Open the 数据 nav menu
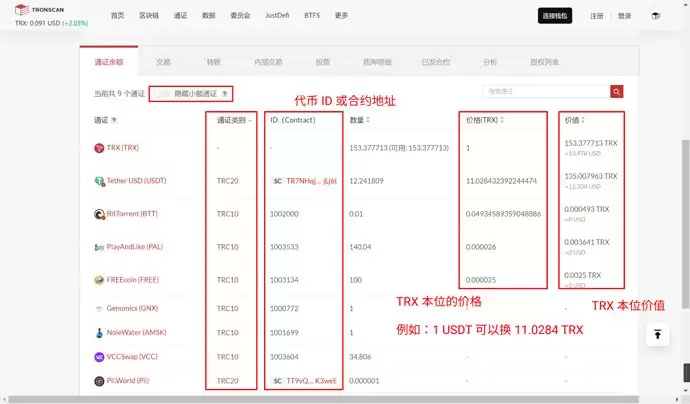 pos(209,15)
